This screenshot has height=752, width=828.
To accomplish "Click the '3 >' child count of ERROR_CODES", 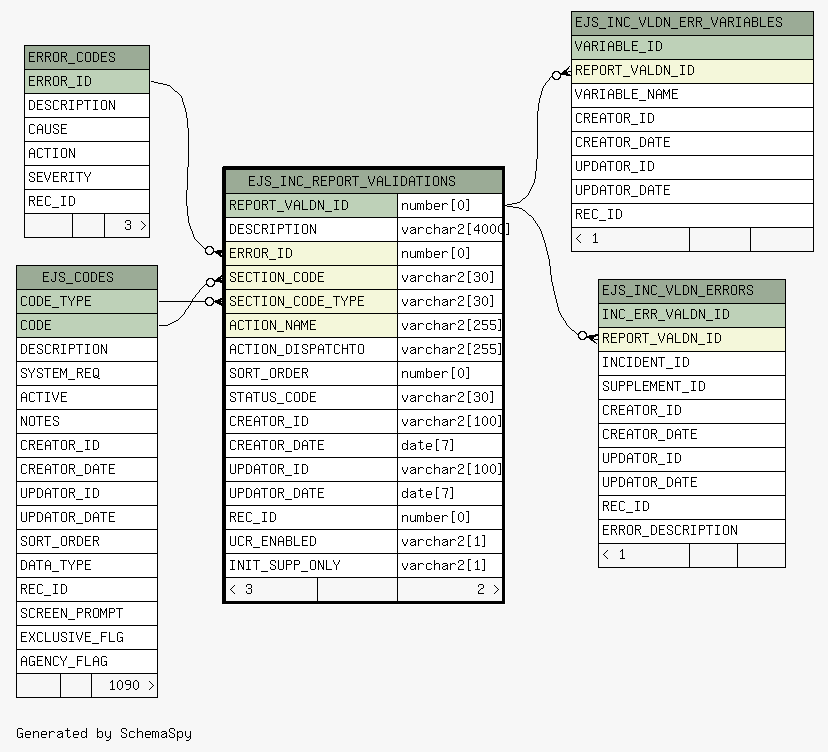I will coord(127,225).
